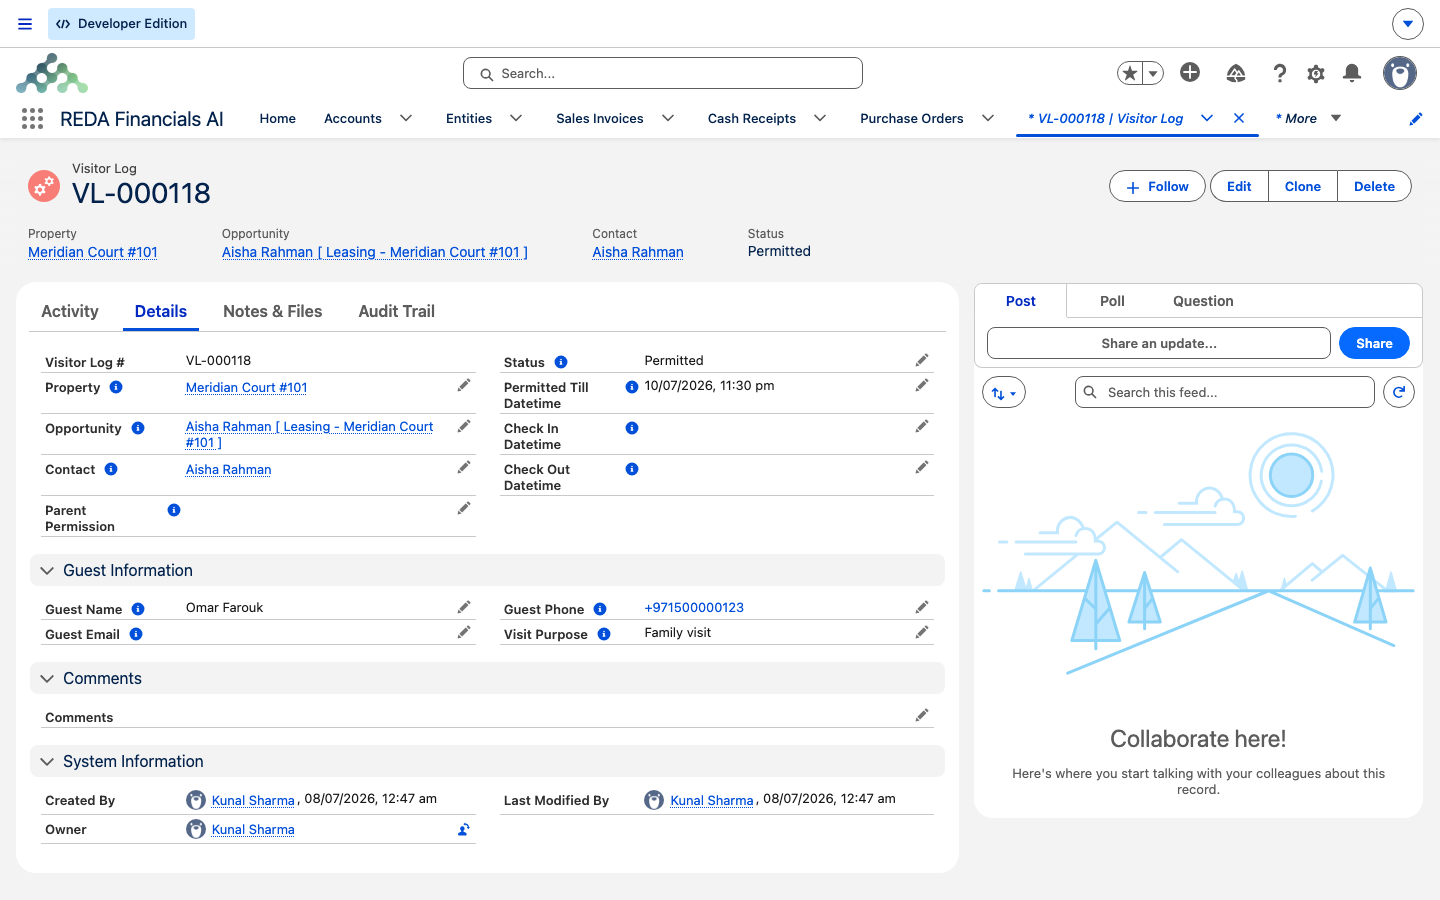Click the Setup gear icon
This screenshot has height=900, width=1440.
1316,73
